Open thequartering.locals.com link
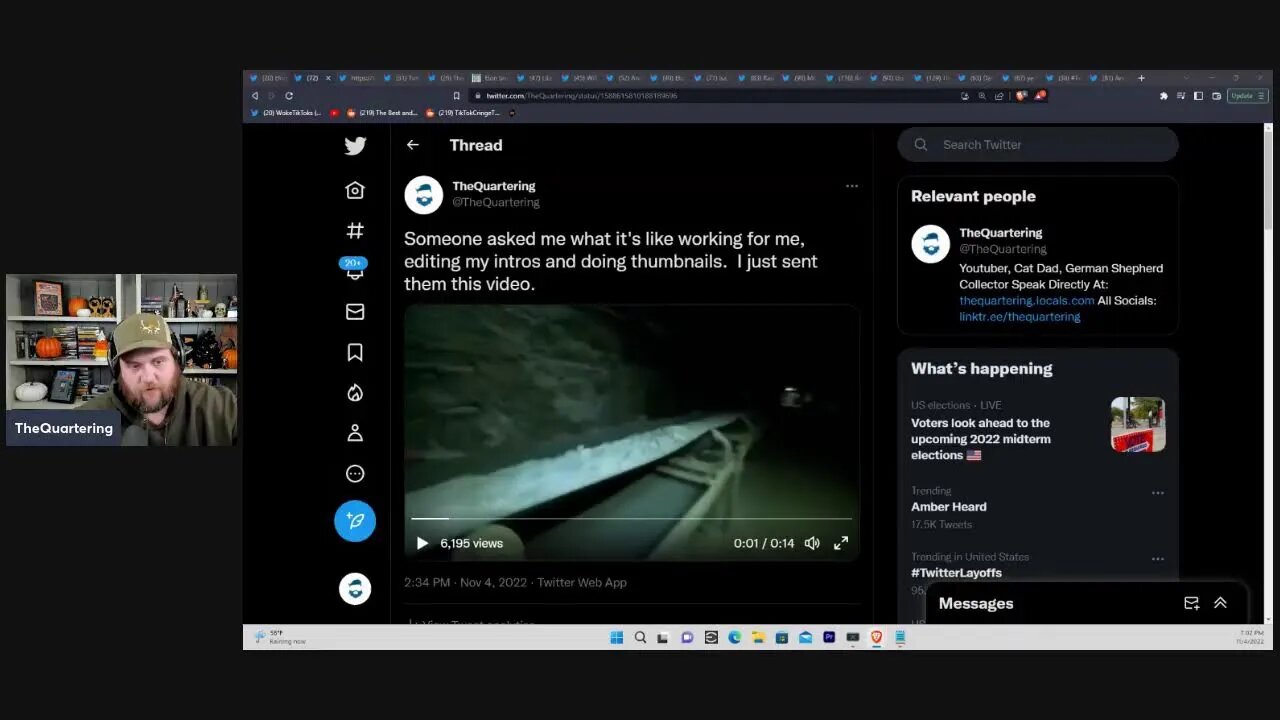 [x=1026, y=300]
